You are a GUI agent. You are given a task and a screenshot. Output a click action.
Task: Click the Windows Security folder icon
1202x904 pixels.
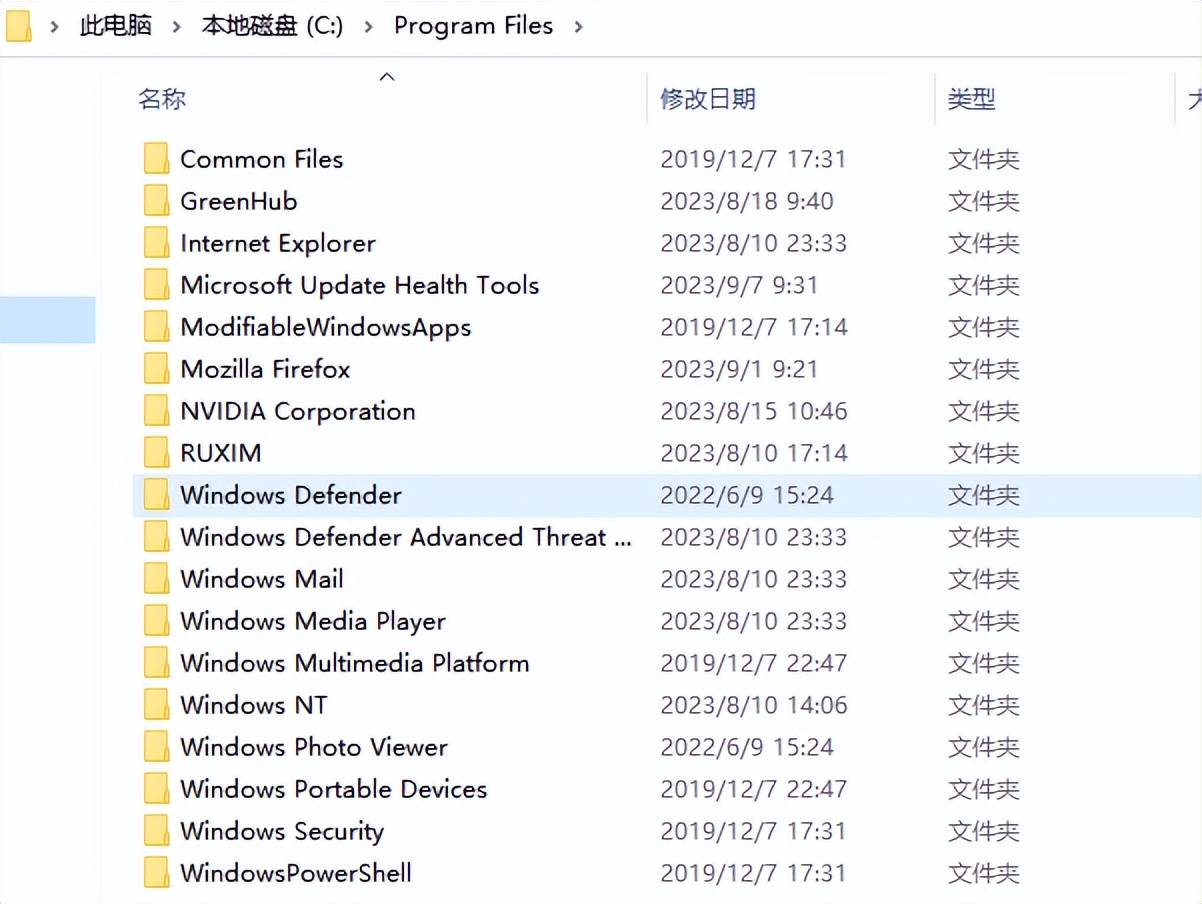coord(156,831)
